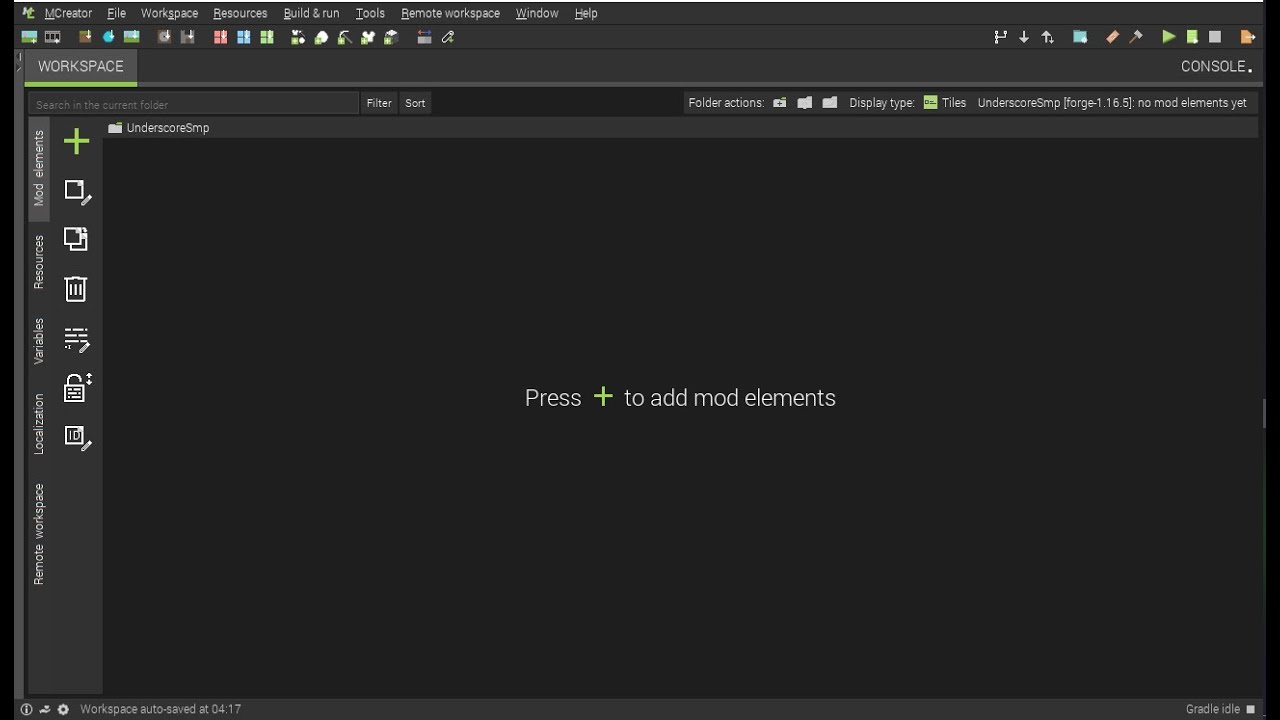This screenshot has width=1280, height=720.
Task: Click the eraser regenerate code icon
Action: (x=1112, y=37)
